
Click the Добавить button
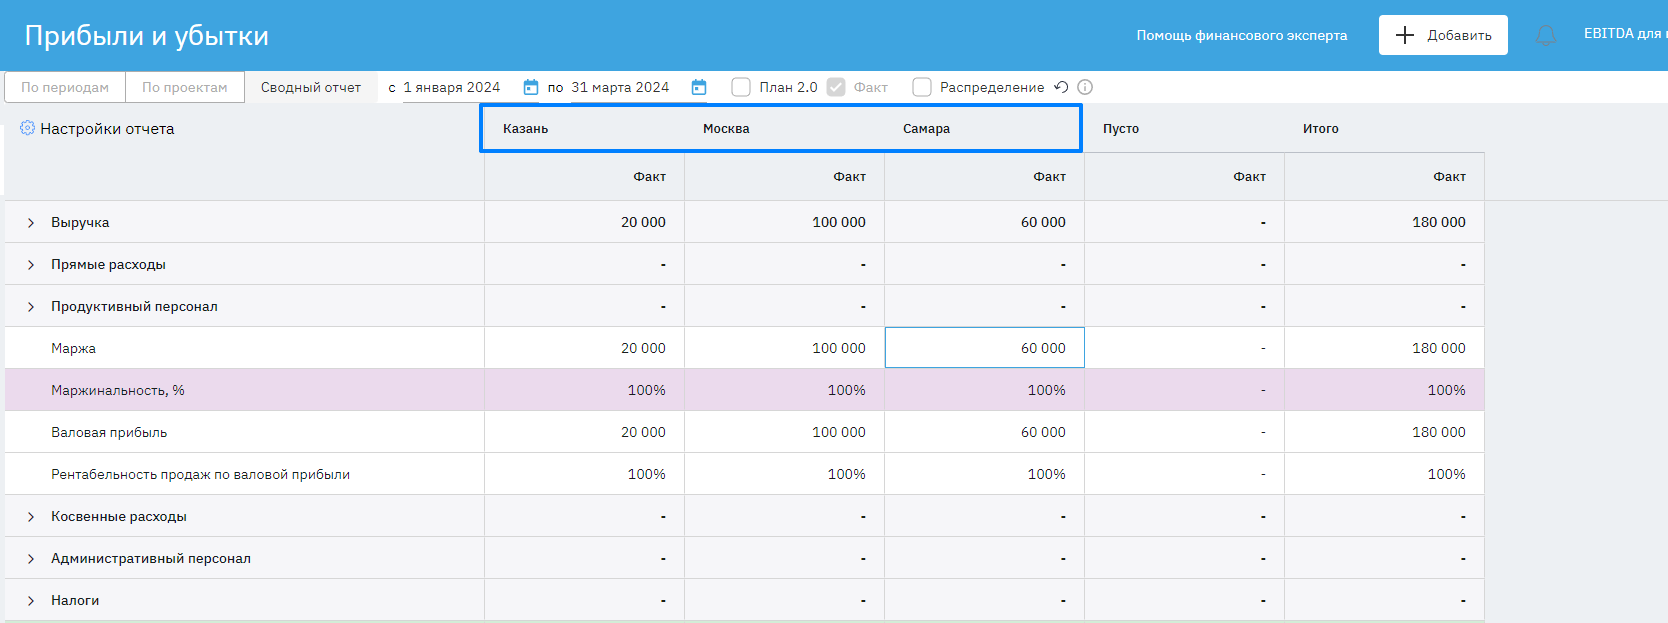(x=1442, y=35)
